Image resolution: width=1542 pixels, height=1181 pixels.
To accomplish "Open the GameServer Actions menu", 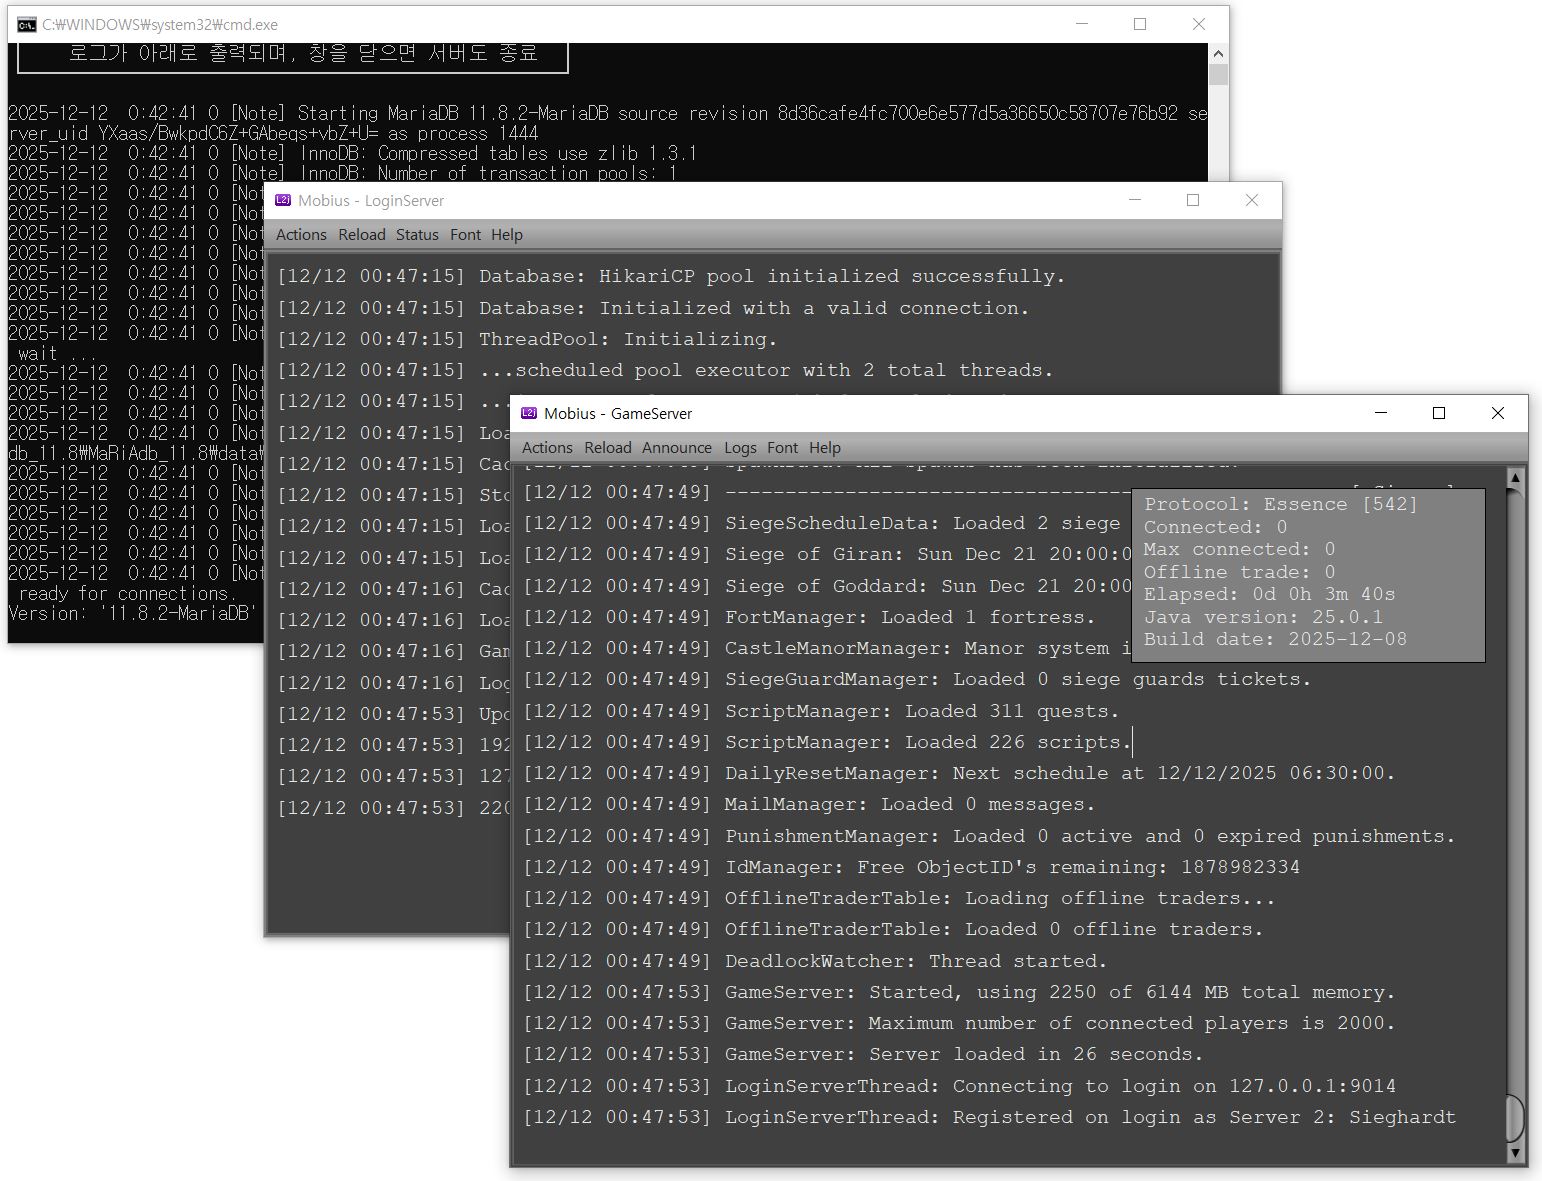I will [547, 448].
